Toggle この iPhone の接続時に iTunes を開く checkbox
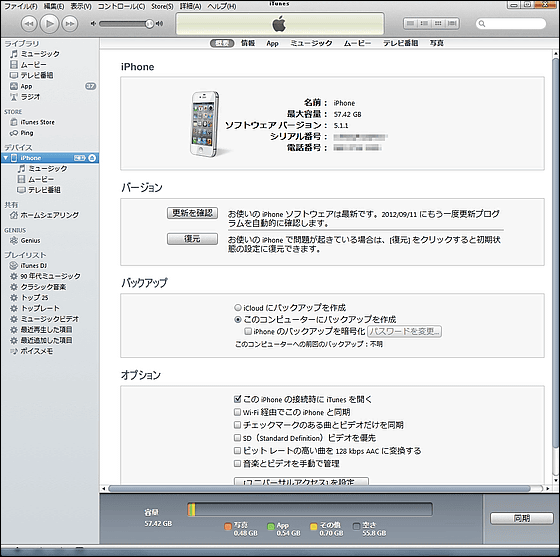 [x=238, y=399]
